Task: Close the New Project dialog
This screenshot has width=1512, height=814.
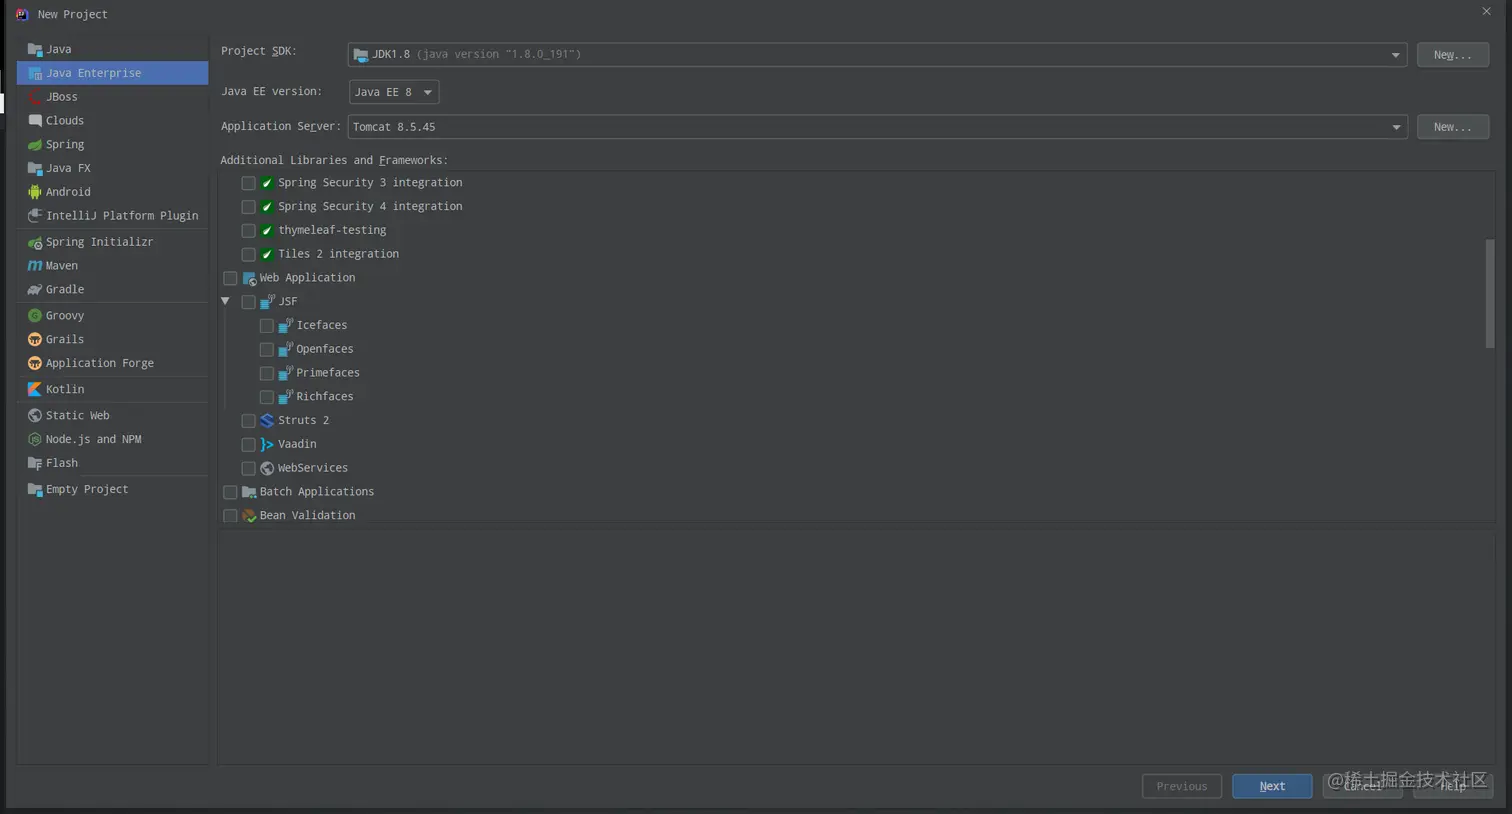Action: click(1486, 12)
